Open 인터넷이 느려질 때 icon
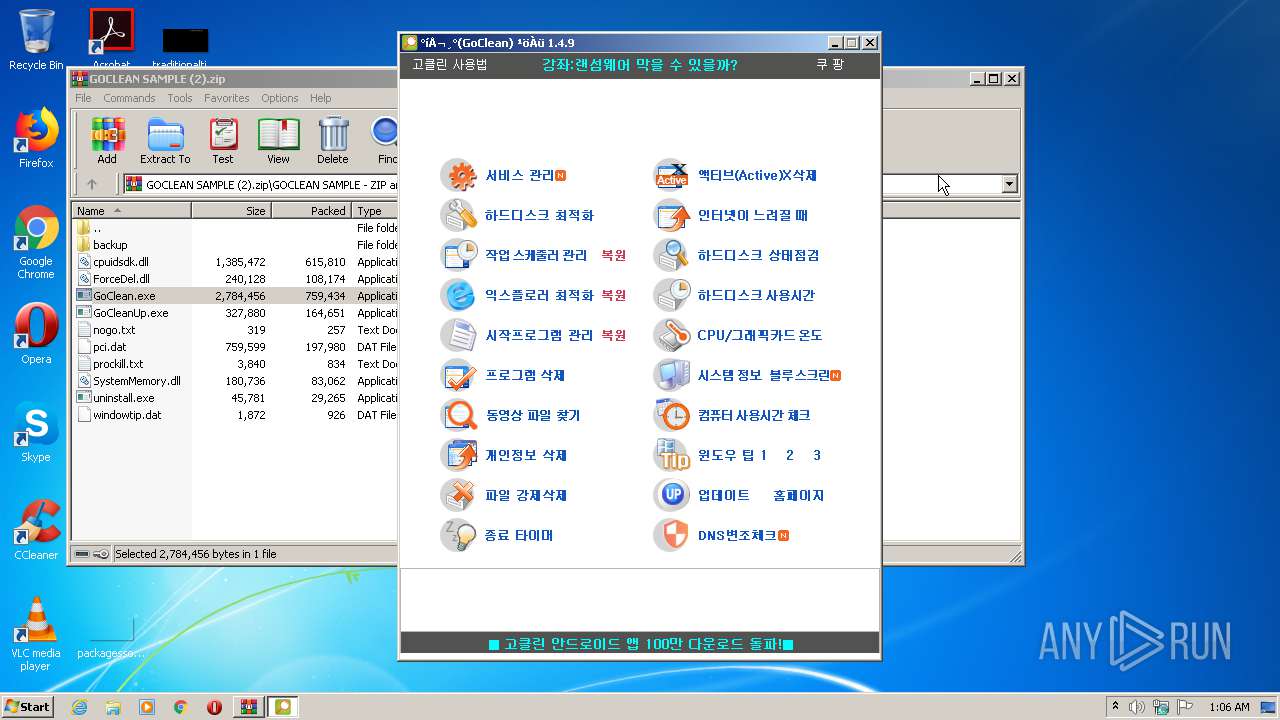 pos(672,215)
